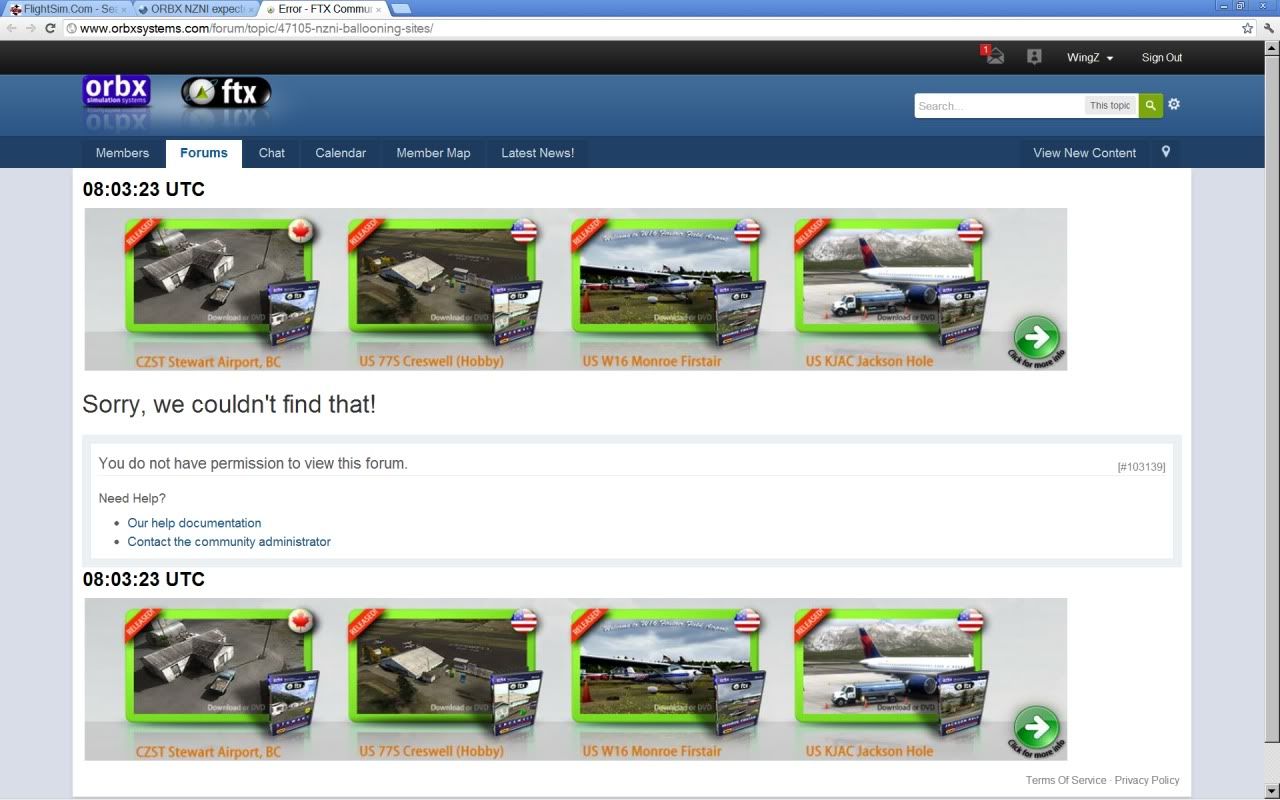Image resolution: width=1280 pixels, height=800 pixels.
Task: Click the green arrow on top banner
Action: [1036, 337]
